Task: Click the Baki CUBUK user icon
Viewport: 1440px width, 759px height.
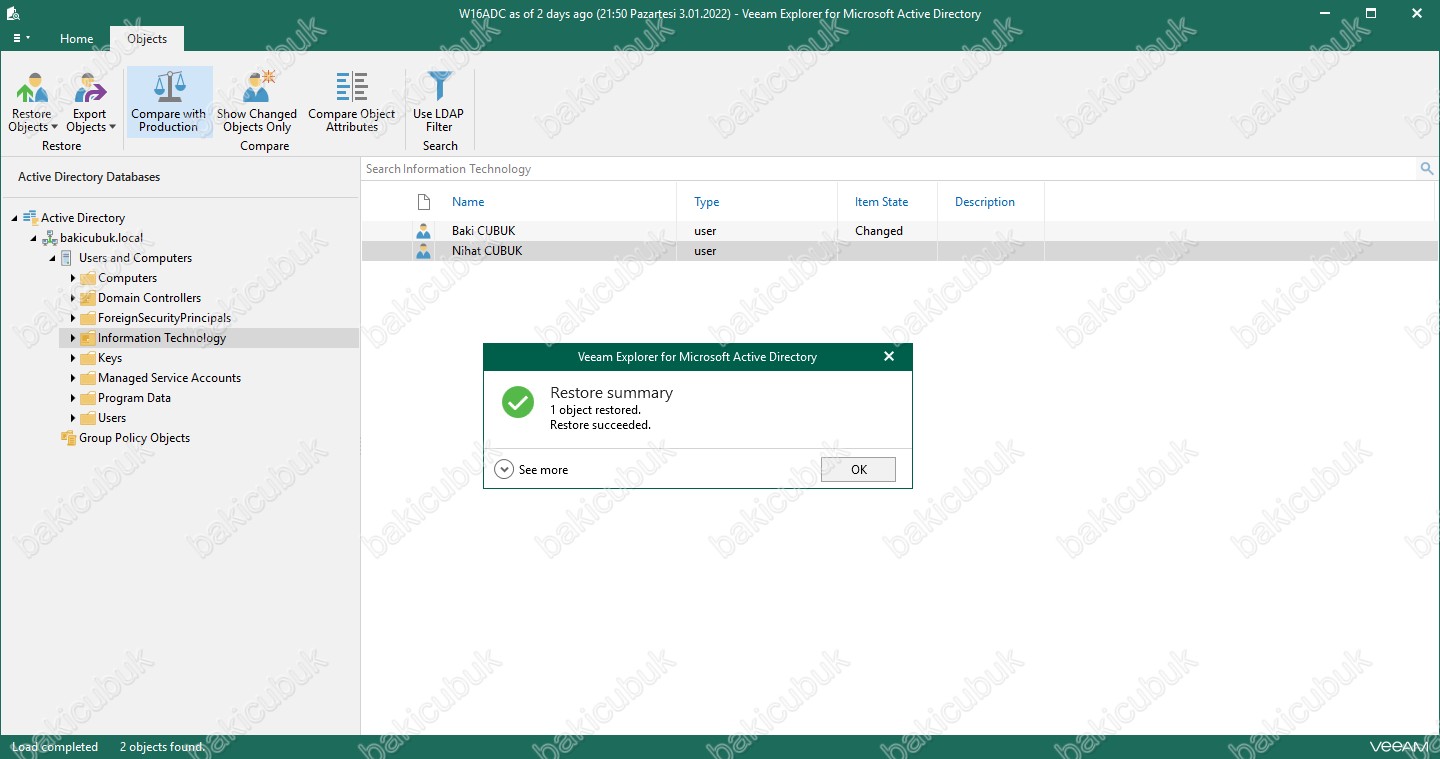Action: [423, 231]
